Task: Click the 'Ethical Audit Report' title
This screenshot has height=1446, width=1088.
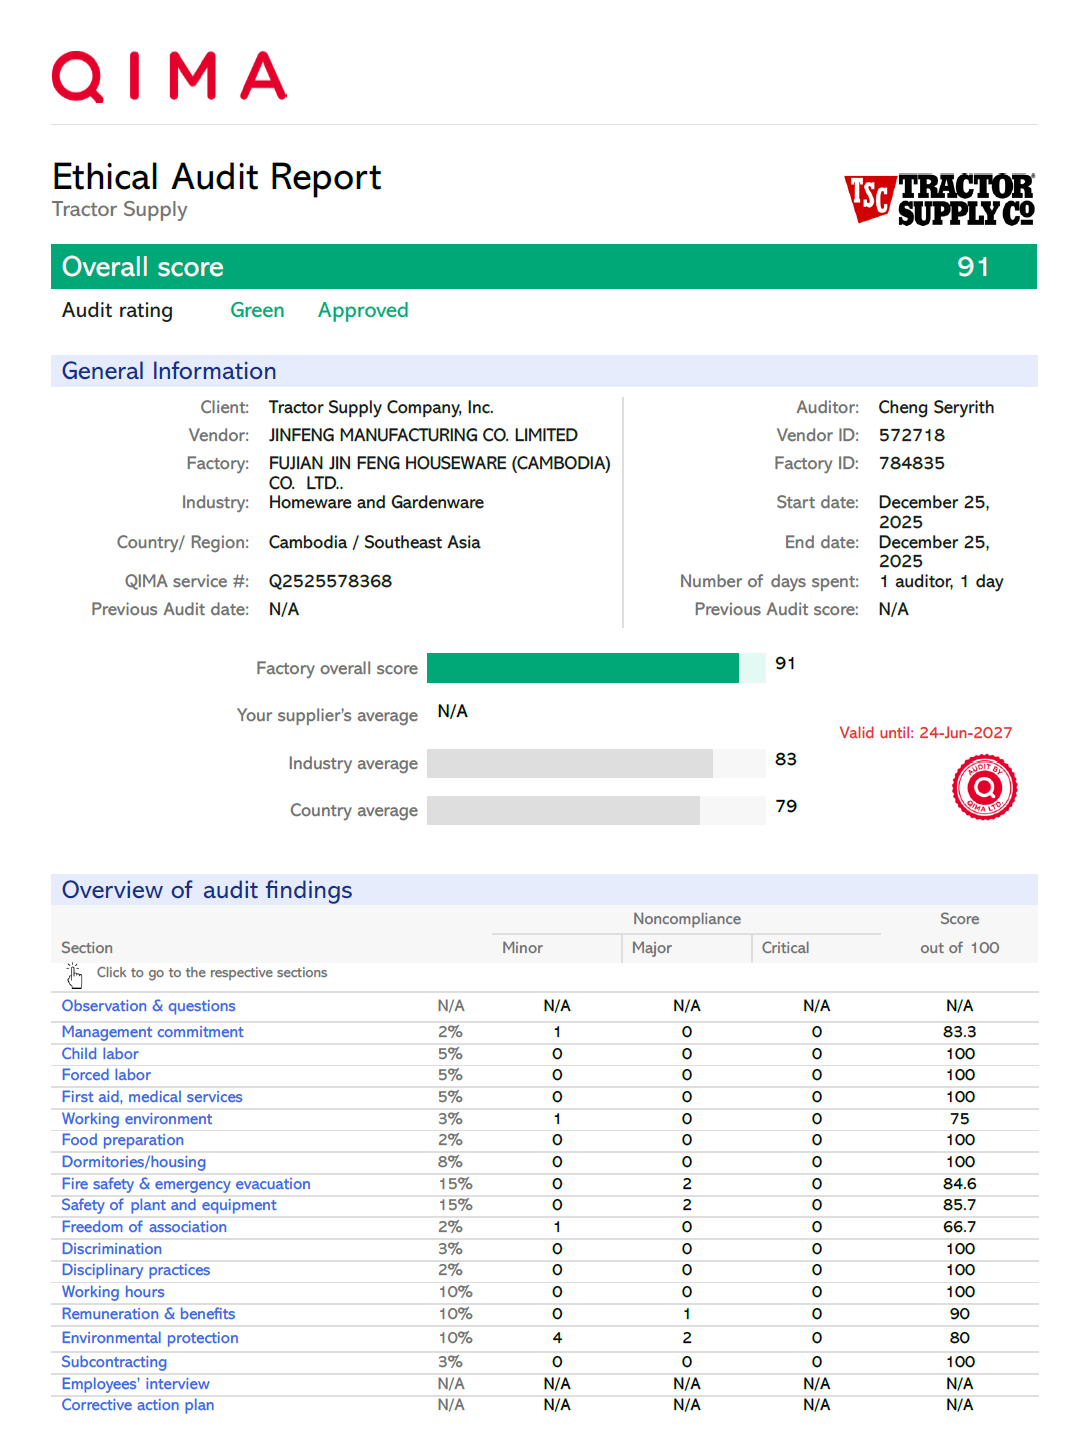Action: 217,178
